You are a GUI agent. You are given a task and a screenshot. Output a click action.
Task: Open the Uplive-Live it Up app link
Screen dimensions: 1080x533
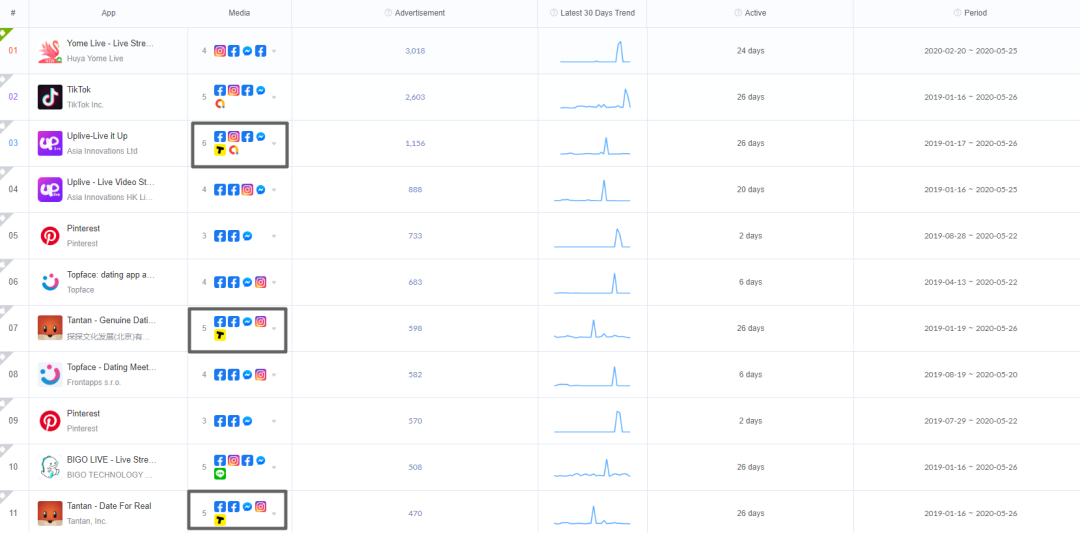point(97,136)
